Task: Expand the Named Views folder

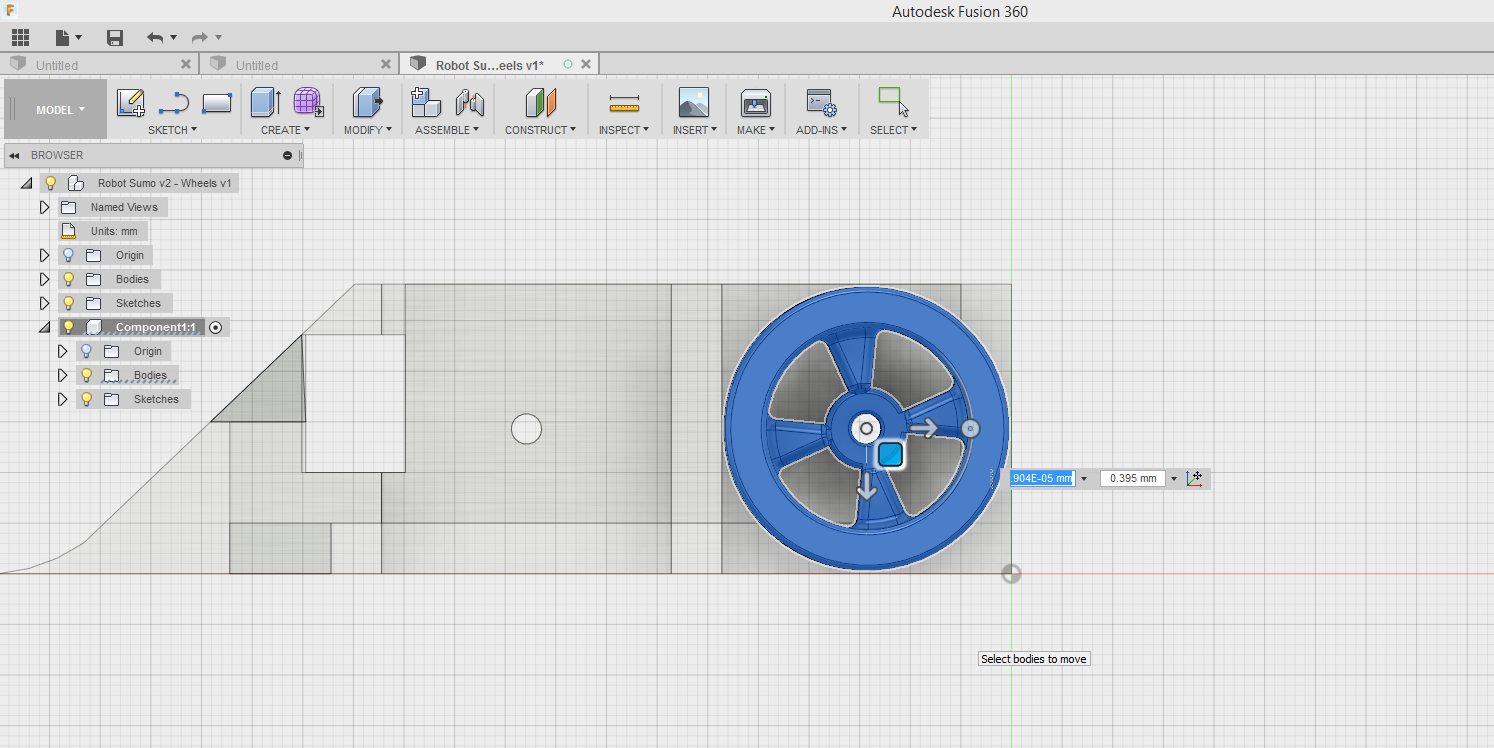Action: click(44, 207)
